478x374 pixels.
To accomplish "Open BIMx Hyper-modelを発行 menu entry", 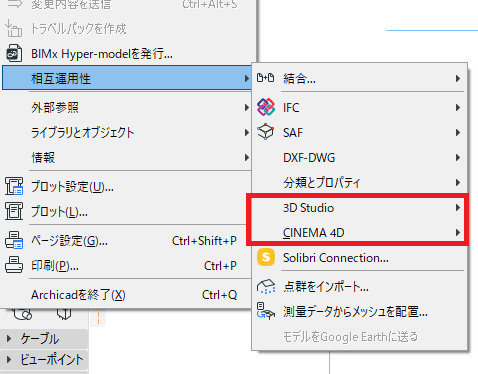I will coord(128,53).
